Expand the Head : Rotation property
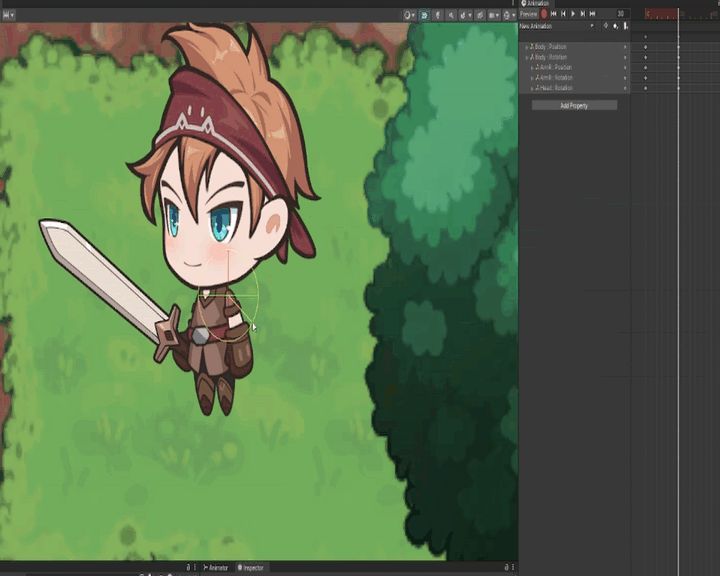The image size is (720, 576). 532,88
